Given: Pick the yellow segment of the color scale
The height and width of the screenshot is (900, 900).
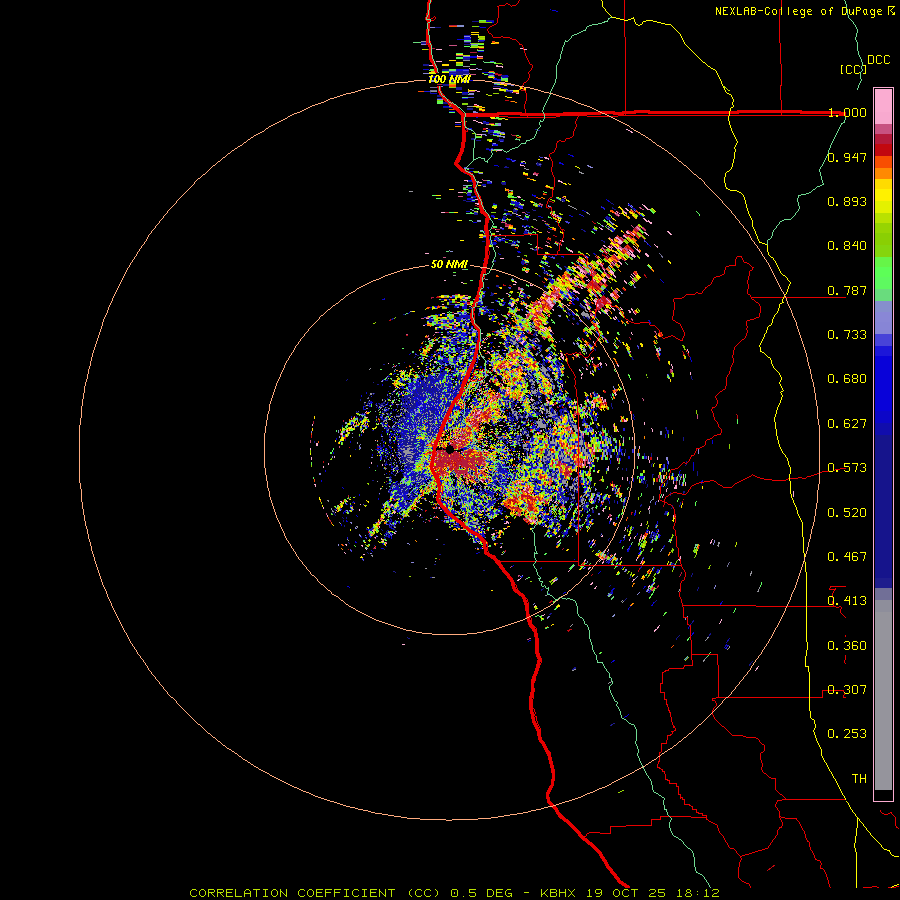Looking at the screenshot, I should pos(883,197).
